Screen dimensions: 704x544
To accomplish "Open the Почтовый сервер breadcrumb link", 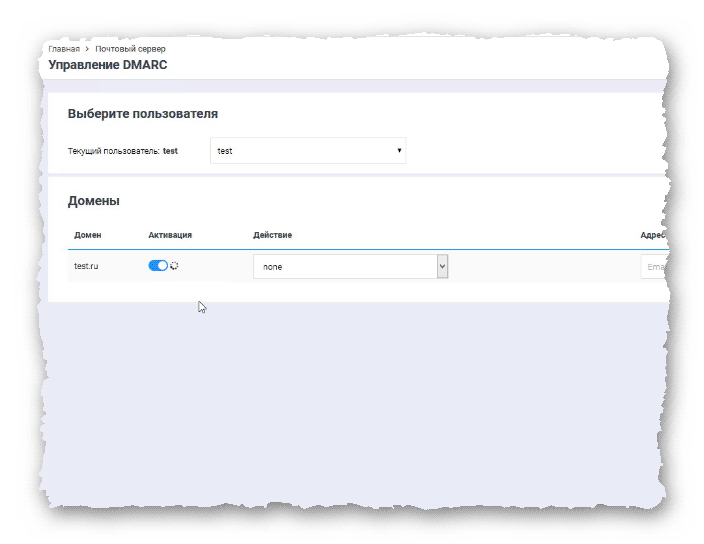I will point(130,49).
